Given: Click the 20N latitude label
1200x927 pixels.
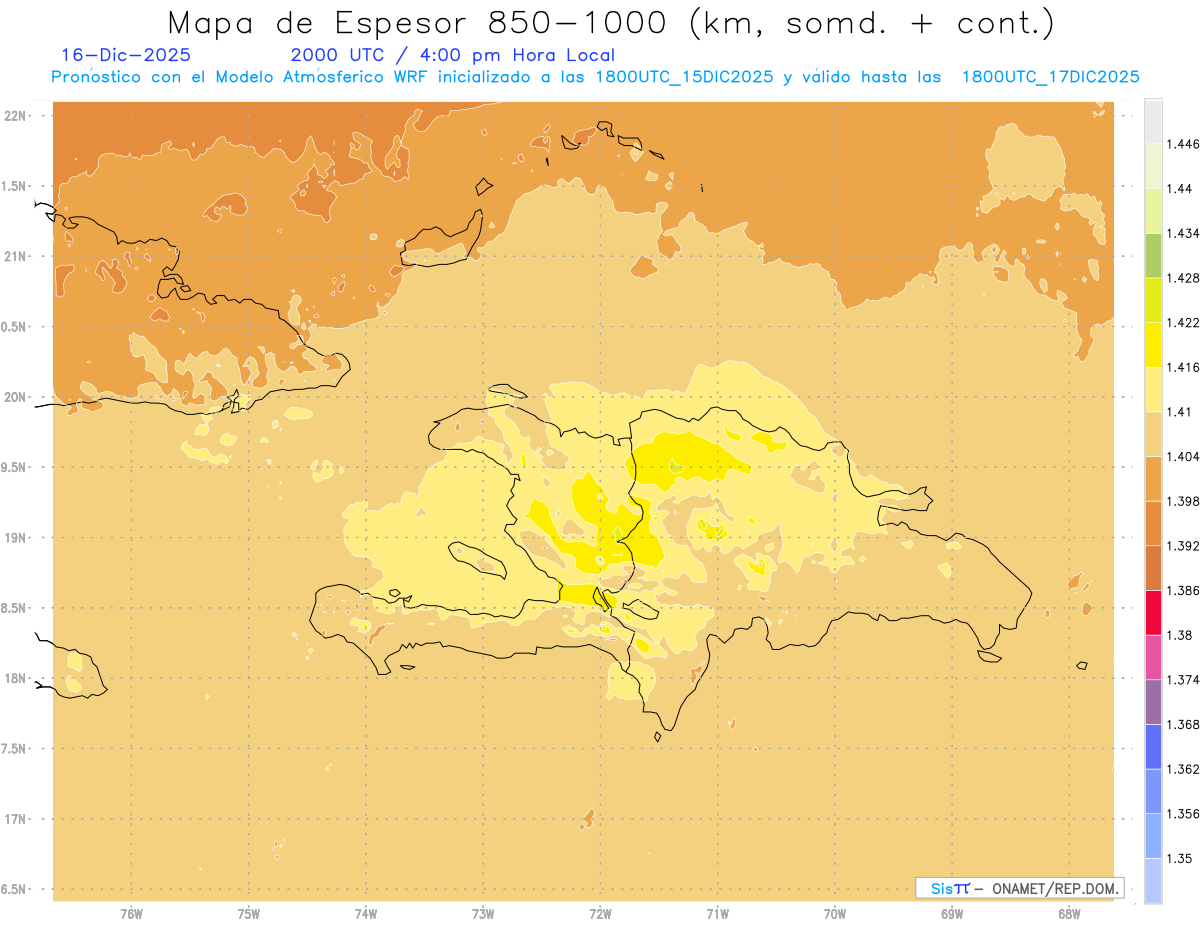Looking at the screenshot, I should [x=16, y=397].
